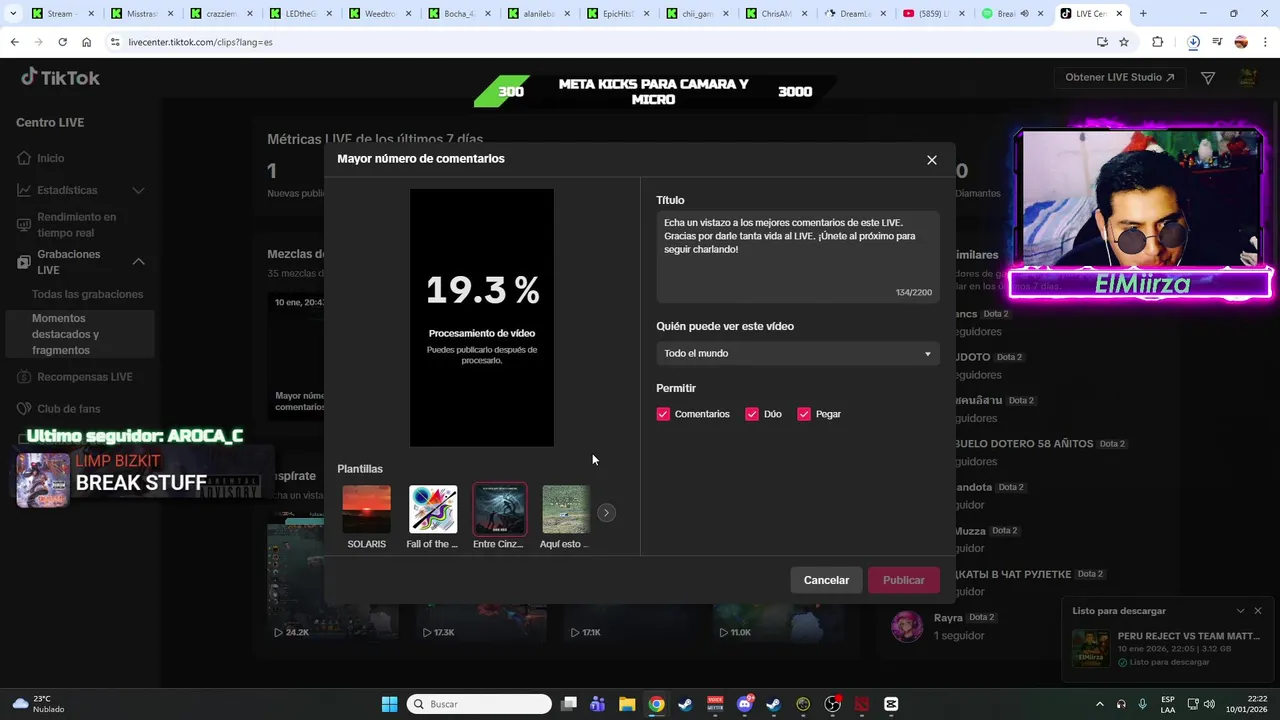The width and height of the screenshot is (1280, 720).
Task: Open Task View in the taskbar
Action: tap(568, 704)
